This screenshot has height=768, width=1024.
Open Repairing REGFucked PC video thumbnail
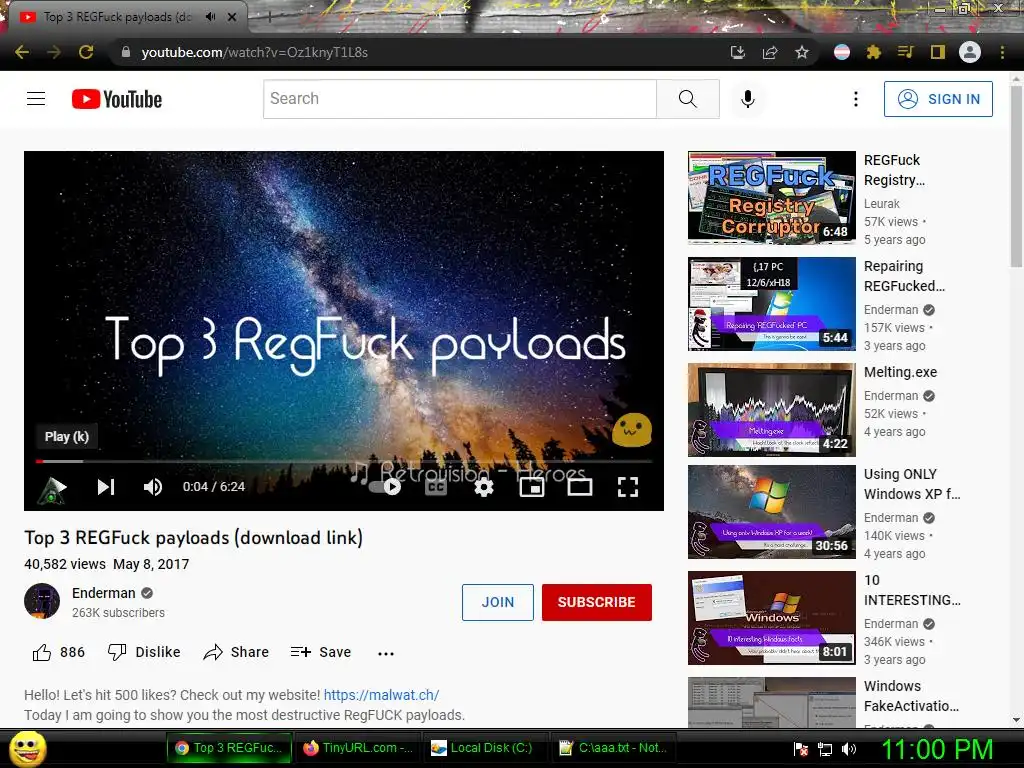click(x=772, y=304)
